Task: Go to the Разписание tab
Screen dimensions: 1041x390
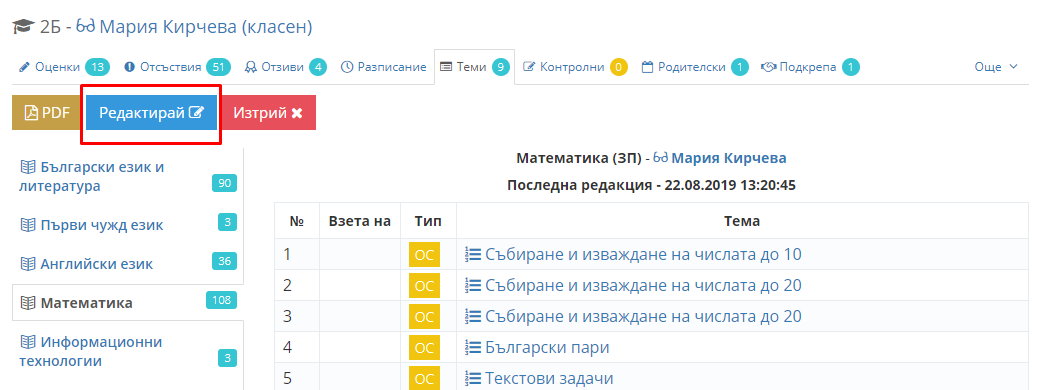Action: [x=383, y=67]
